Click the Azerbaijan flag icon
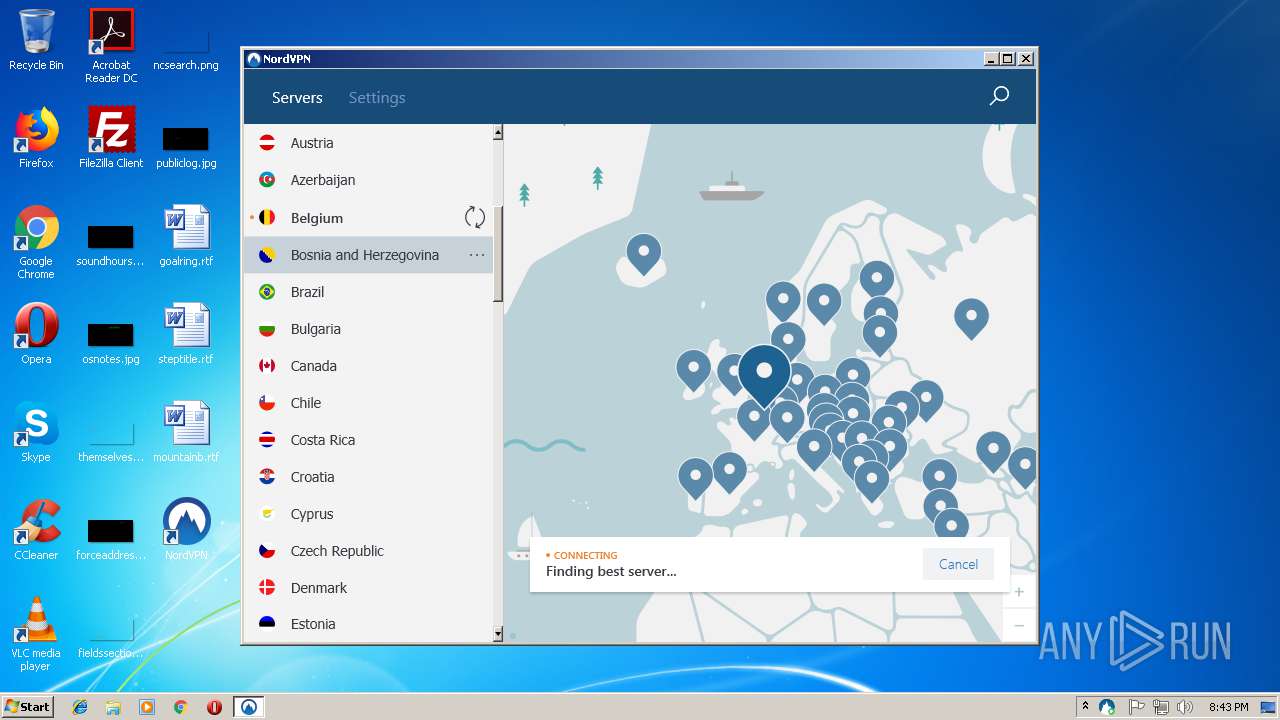The image size is (1280, 720). pos(267,180)
